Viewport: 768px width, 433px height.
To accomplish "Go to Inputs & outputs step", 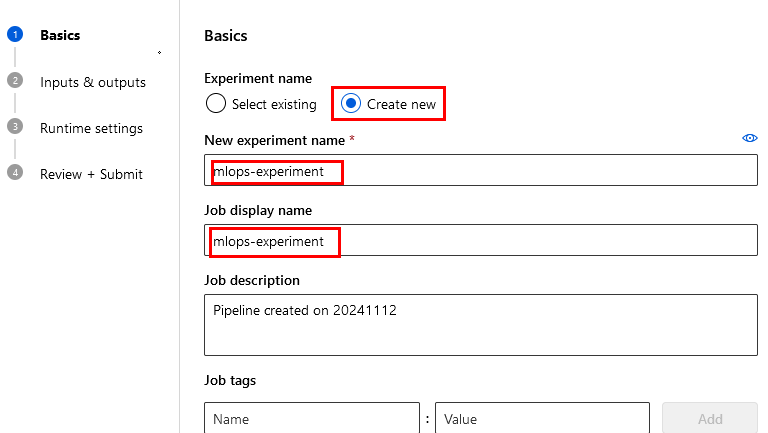I will [93, 82].
